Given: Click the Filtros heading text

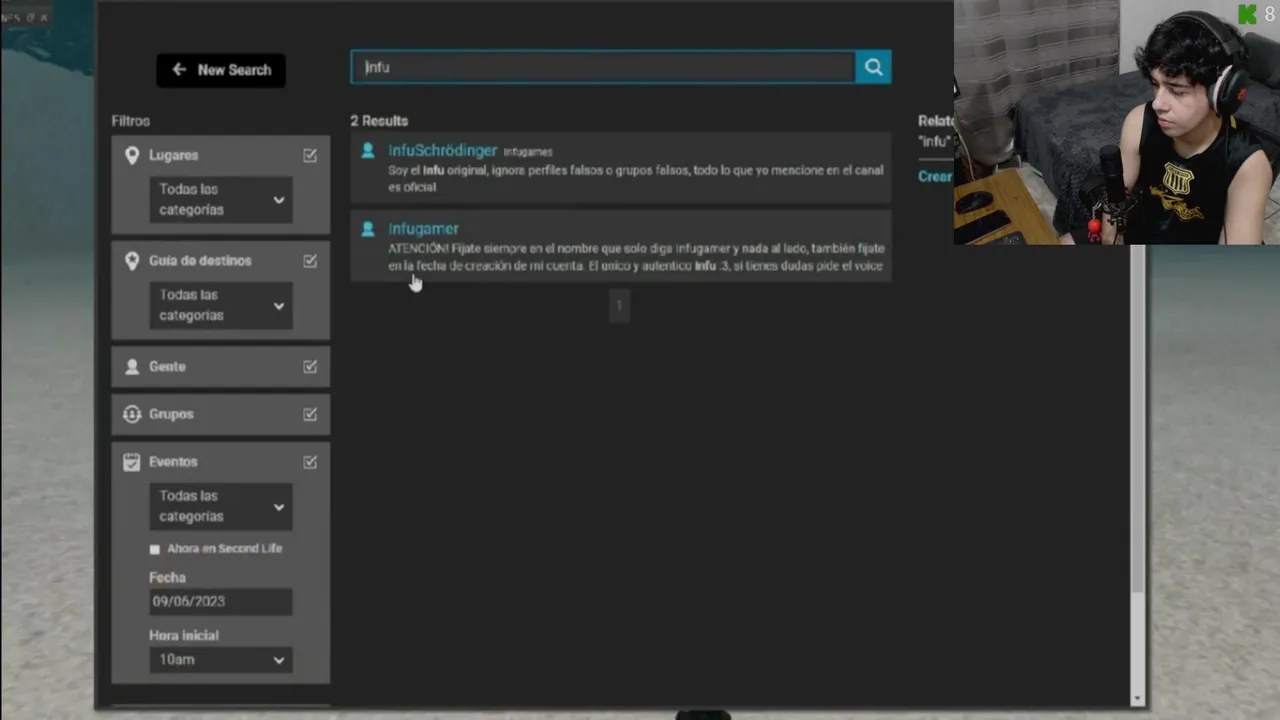Looking at the screenshot, I should pos(131,121).
